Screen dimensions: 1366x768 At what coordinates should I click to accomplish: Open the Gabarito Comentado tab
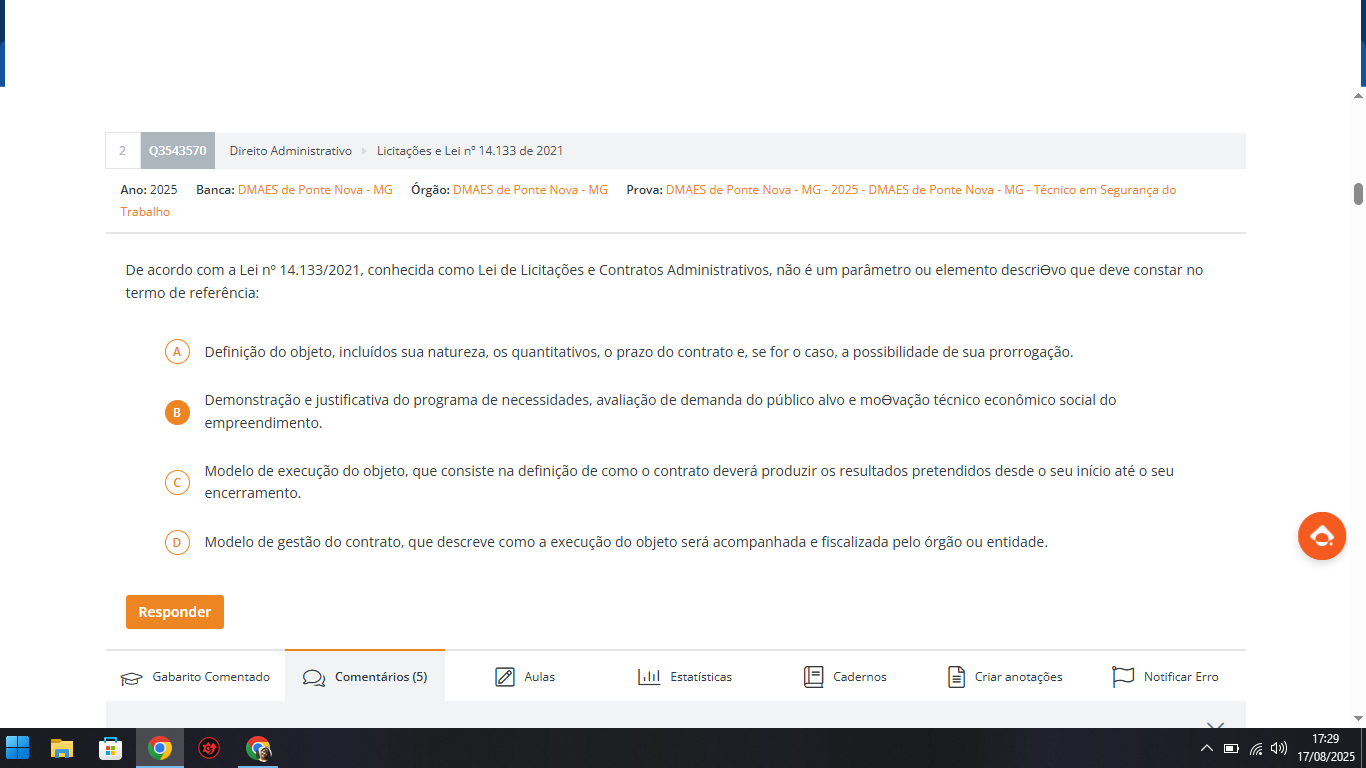coord(196,677)
